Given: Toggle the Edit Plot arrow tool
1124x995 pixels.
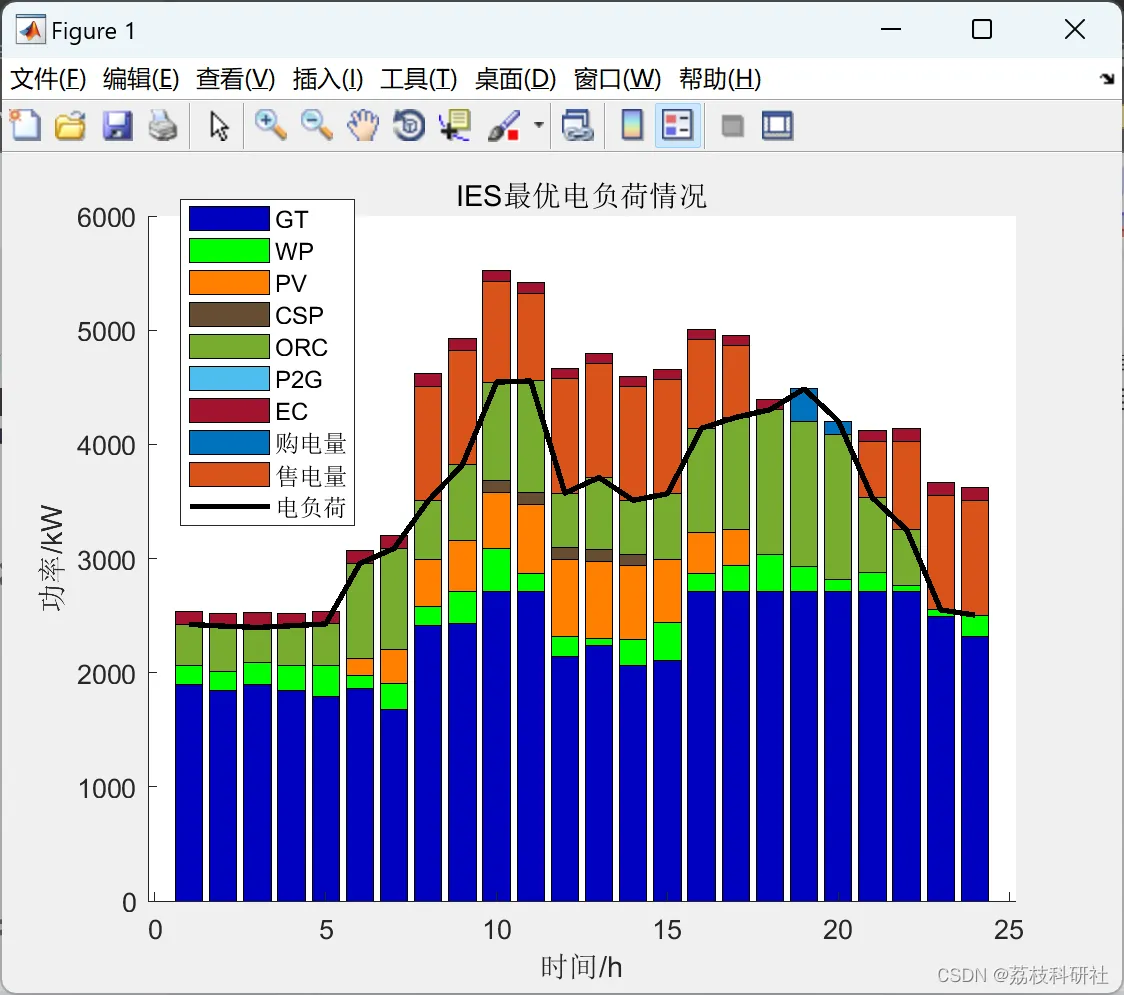Looking at the screenshot, I should pos(219,125).
